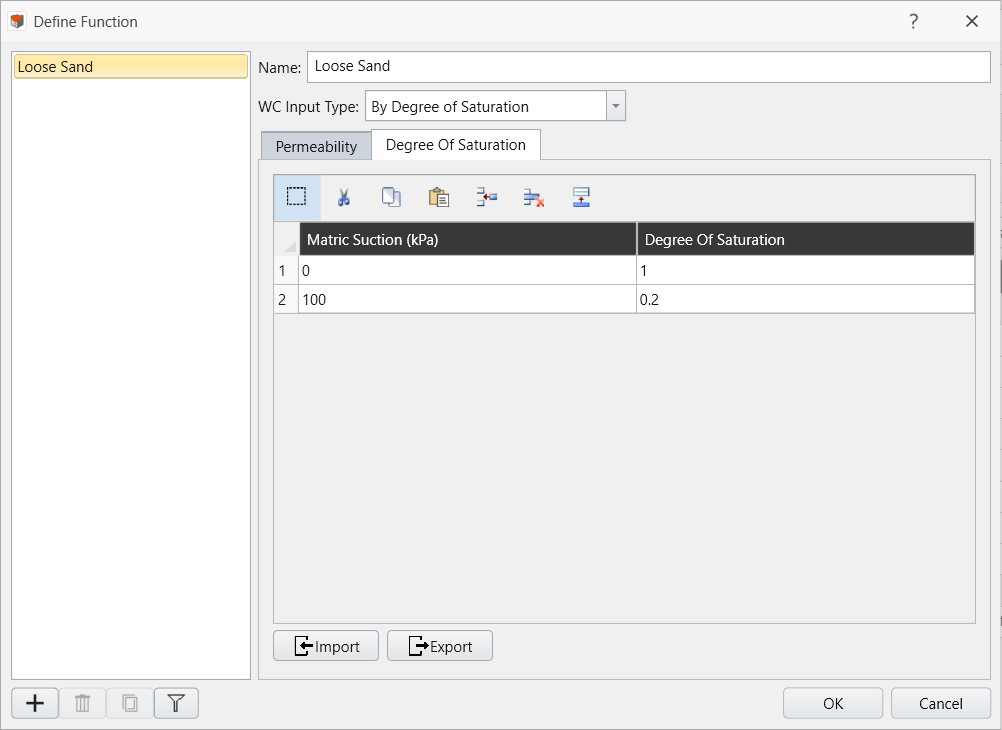Select the matric suction cell with value 0
This screenshot has width=1002, height=730.
pos(468,270)
